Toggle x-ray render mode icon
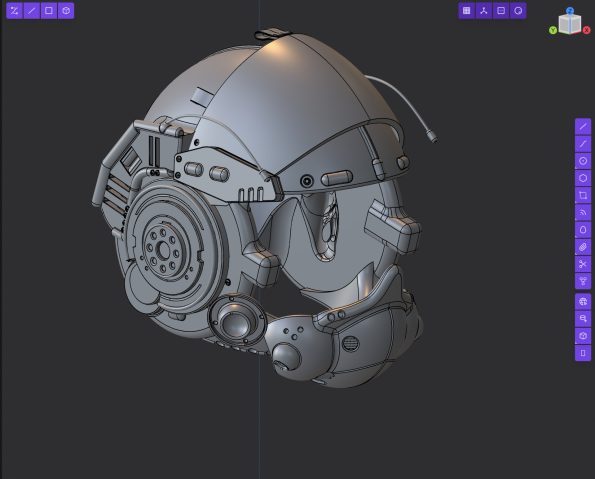 click(x=518, y=11)
